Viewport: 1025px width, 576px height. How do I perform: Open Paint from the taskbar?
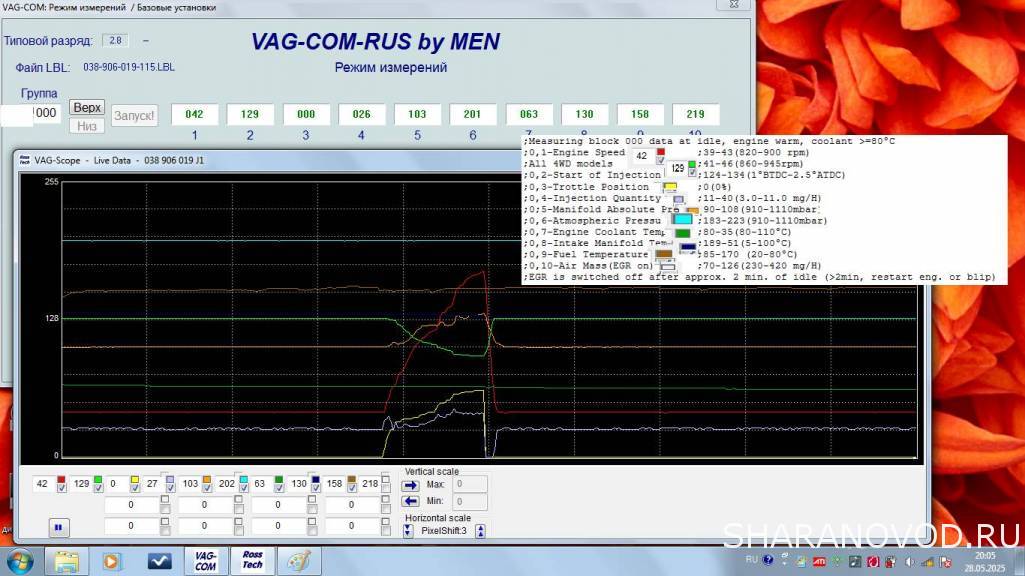298,561
